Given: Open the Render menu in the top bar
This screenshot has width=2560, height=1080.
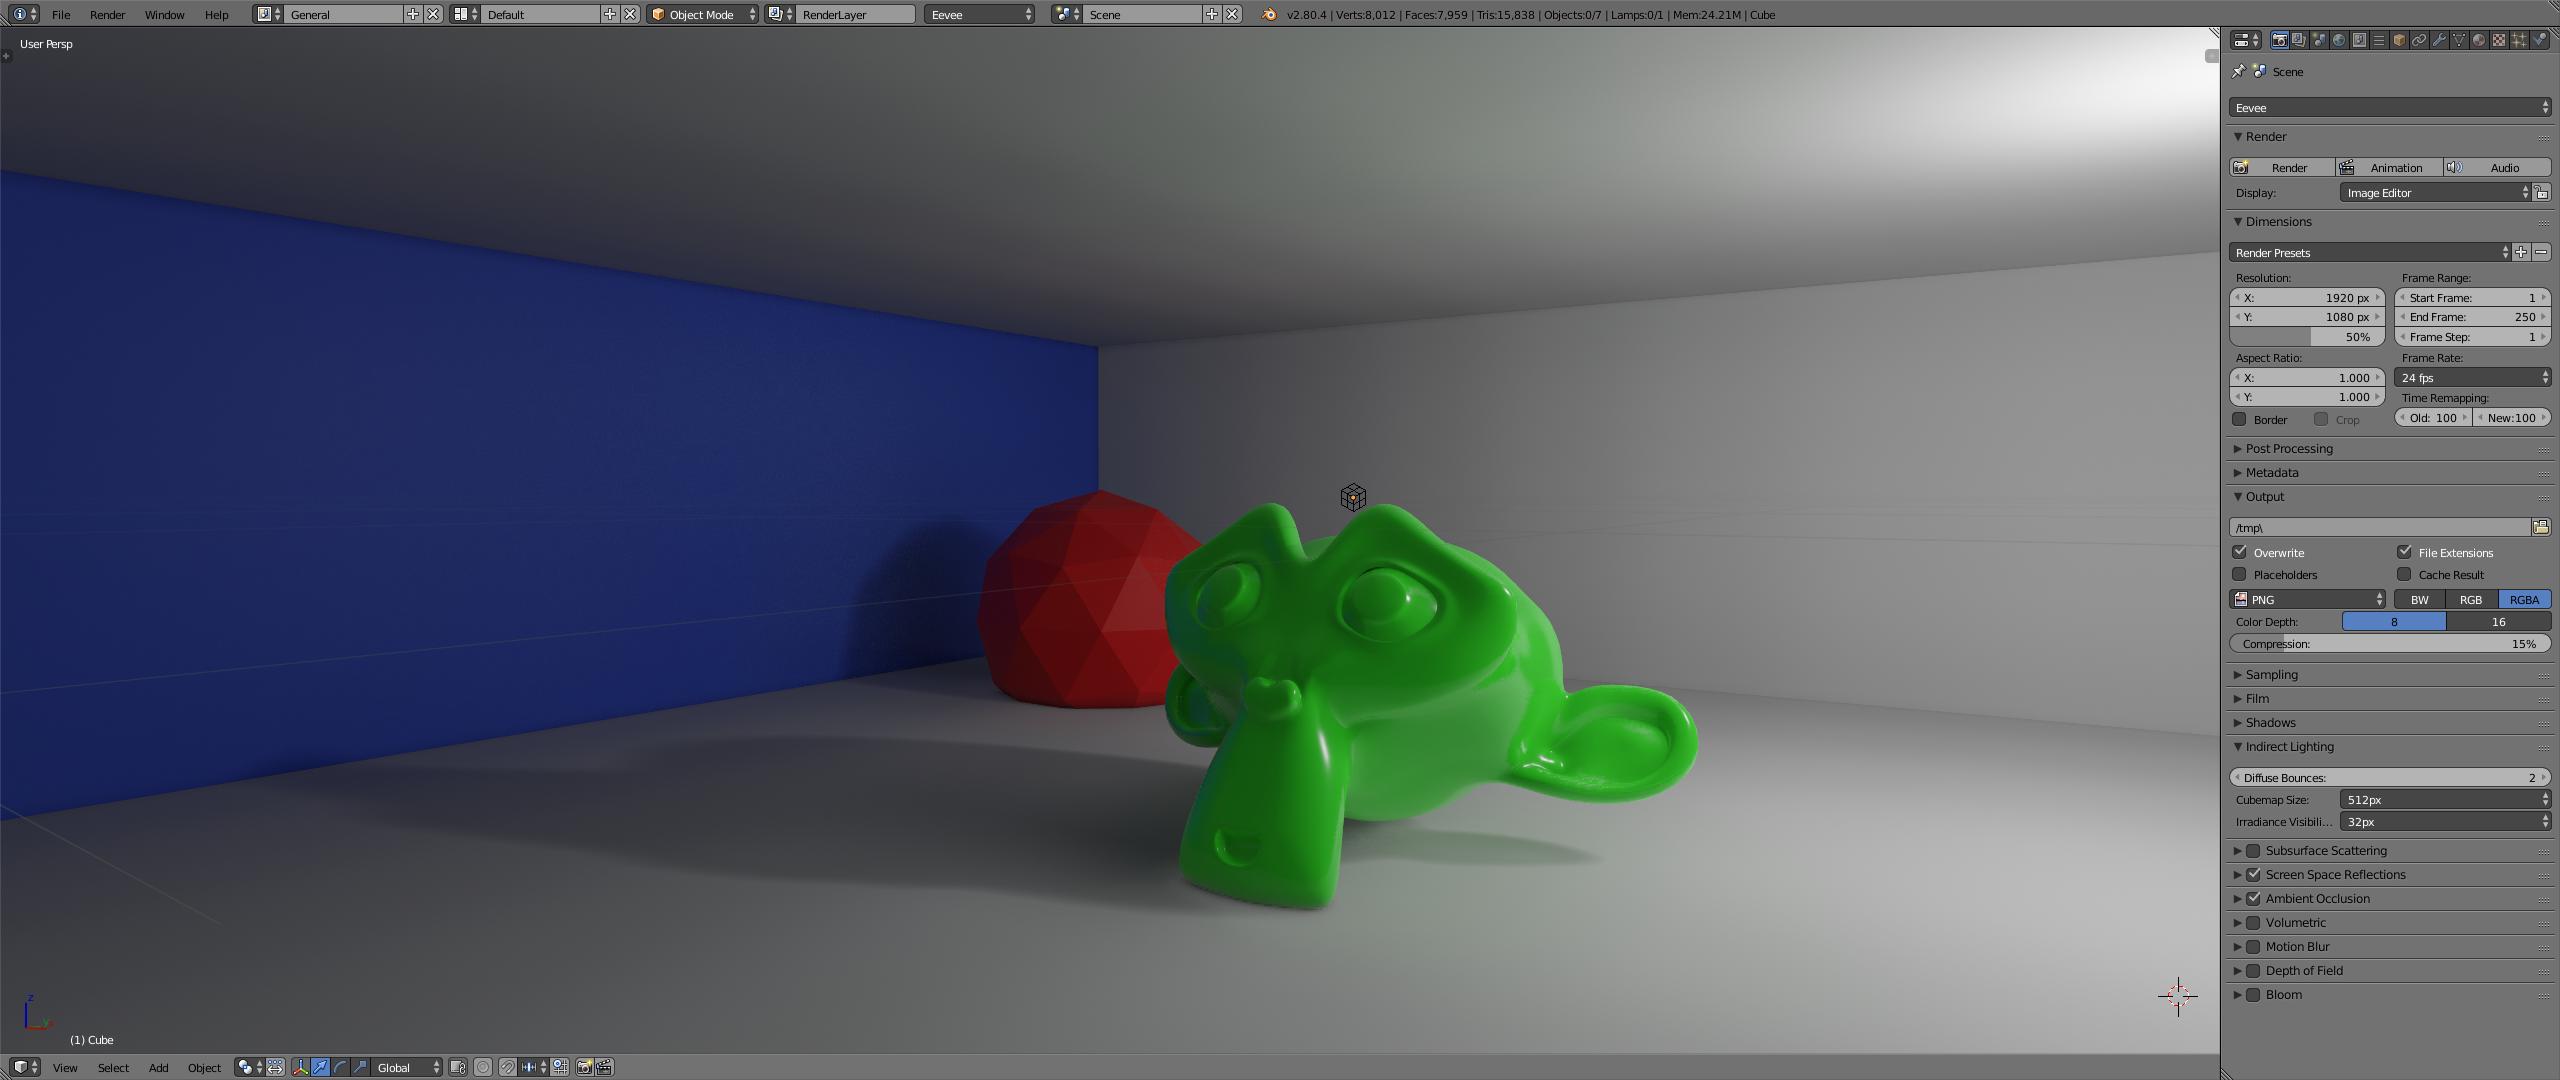Looking at the screenshot, I should point(106,14).
